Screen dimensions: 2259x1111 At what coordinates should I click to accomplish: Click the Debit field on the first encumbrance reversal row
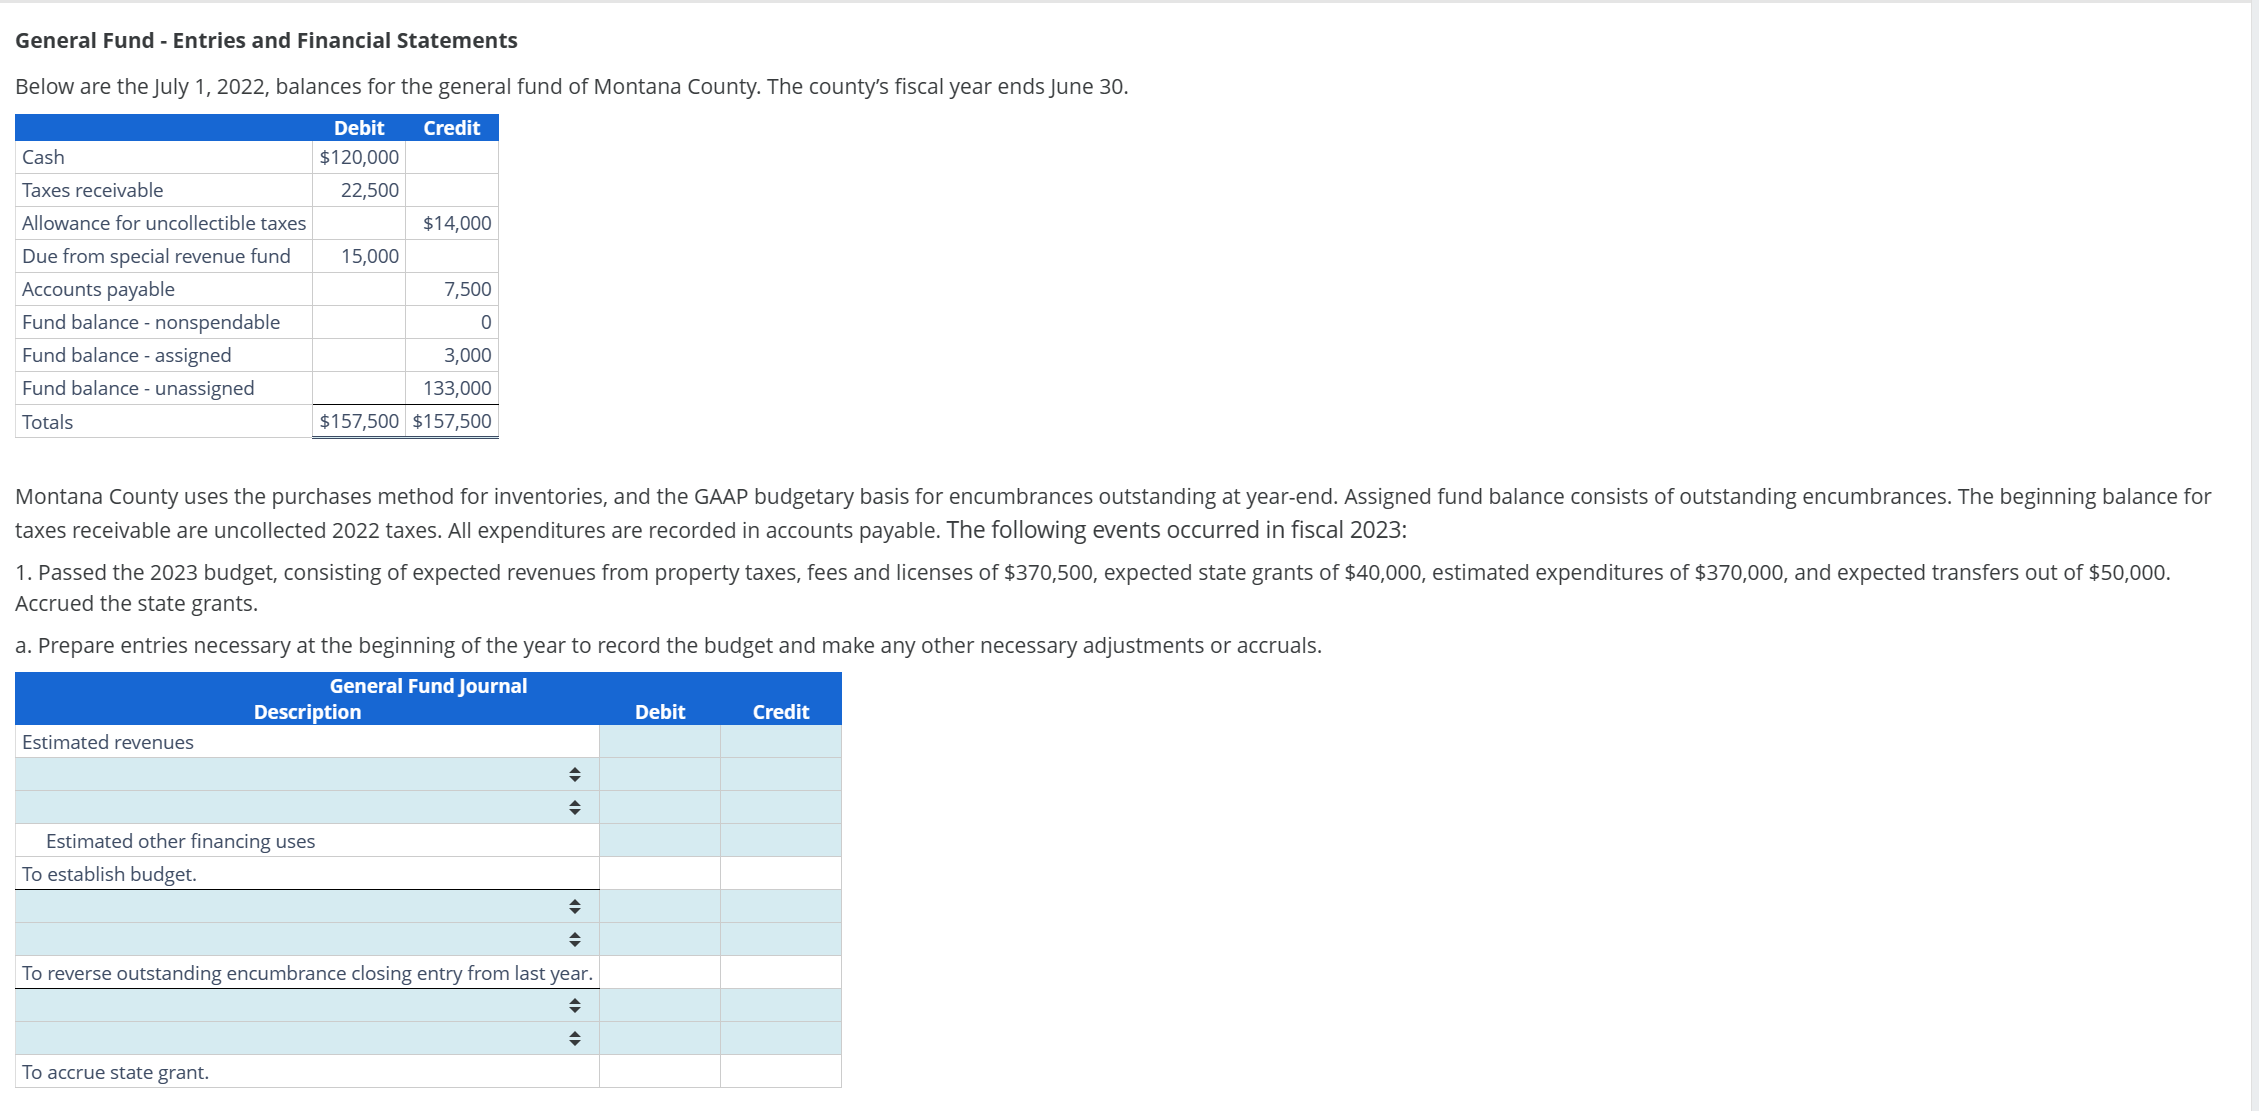(660, 906)
